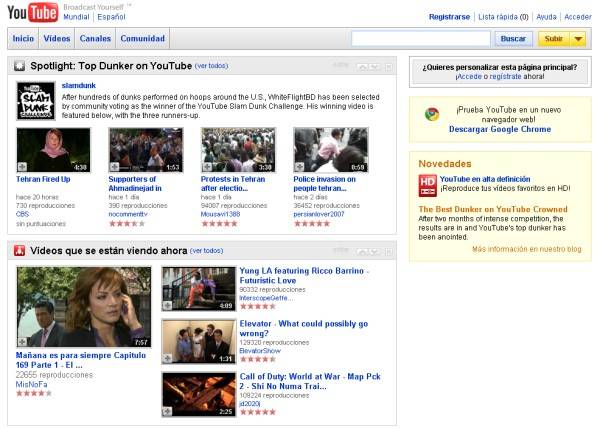The height and width of the screenshot is (428, 600).
Task: Move the Videos viendo ahora module down
Action: tap(375, 252)
